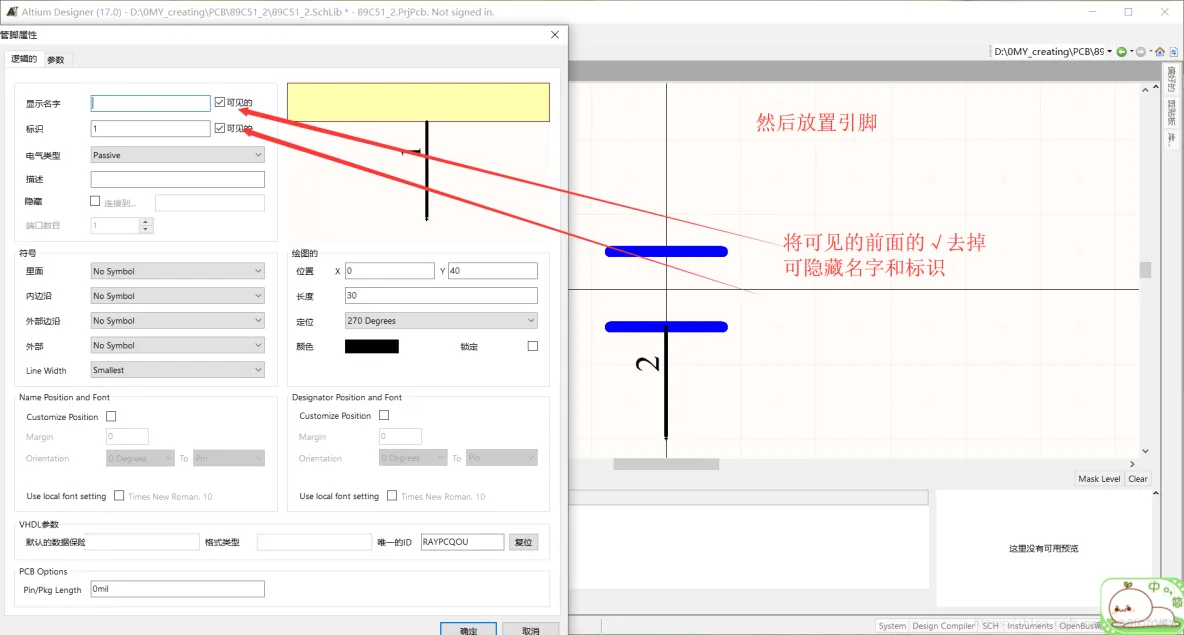This screenshot has width=1184, height=635.
Task: Click the X position field
Action: (390, 270)
